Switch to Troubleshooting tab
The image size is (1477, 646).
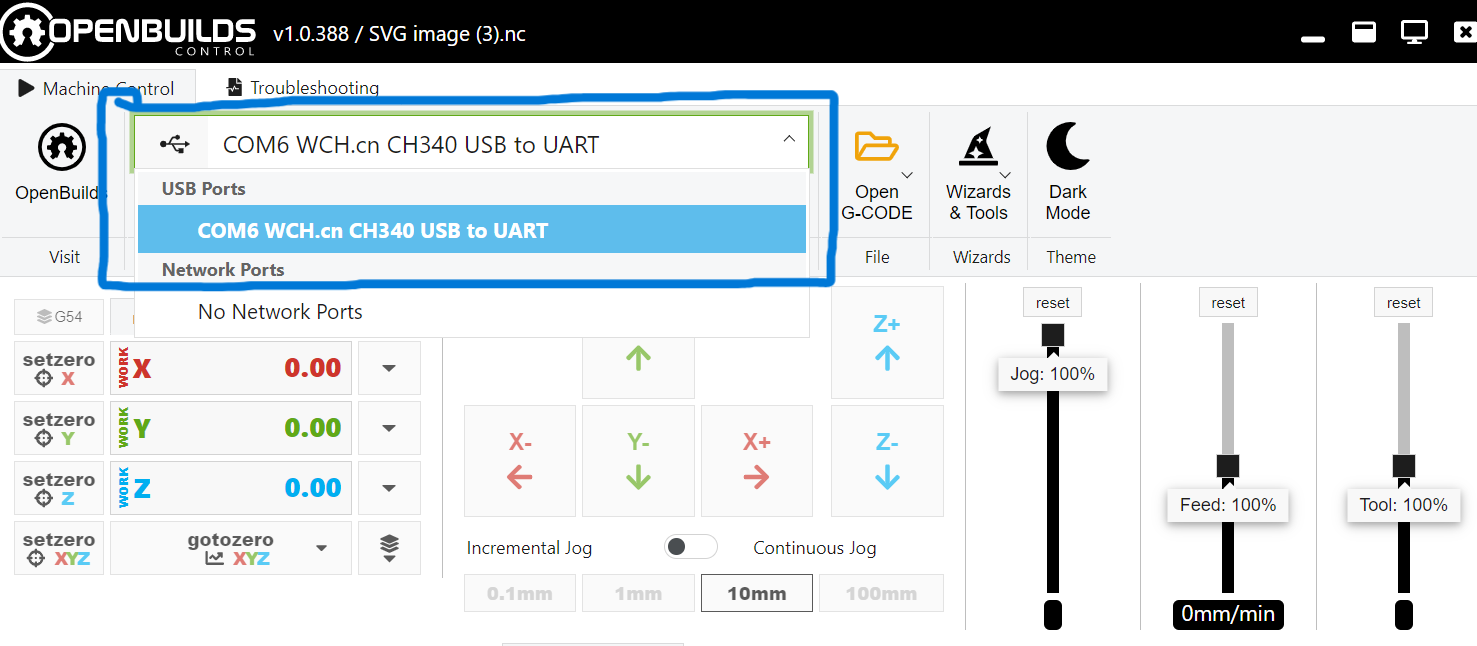(x=303, y=88)
